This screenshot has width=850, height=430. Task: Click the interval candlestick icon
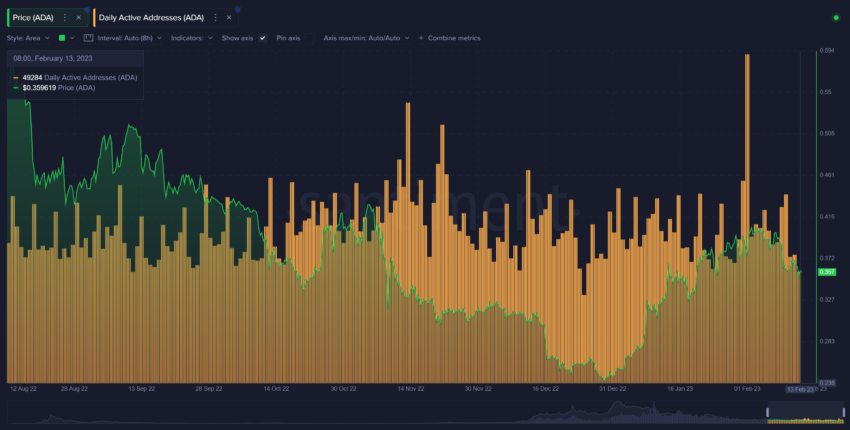pyautogui.click(x=88, y=38)
